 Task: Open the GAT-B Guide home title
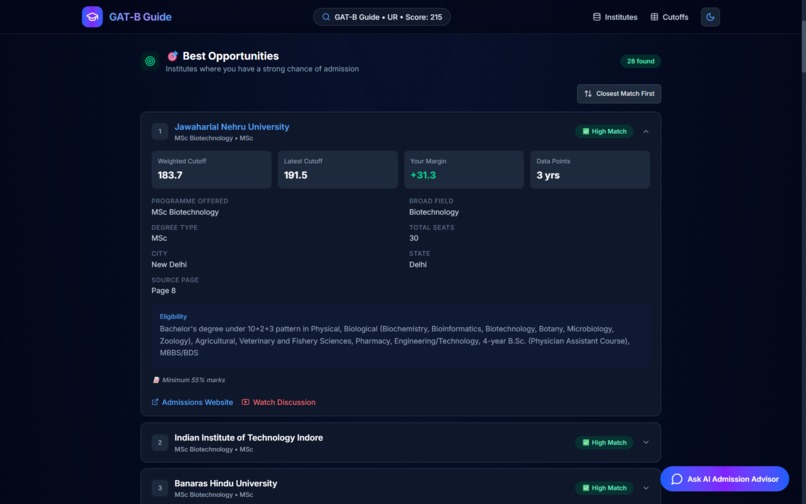140,17
